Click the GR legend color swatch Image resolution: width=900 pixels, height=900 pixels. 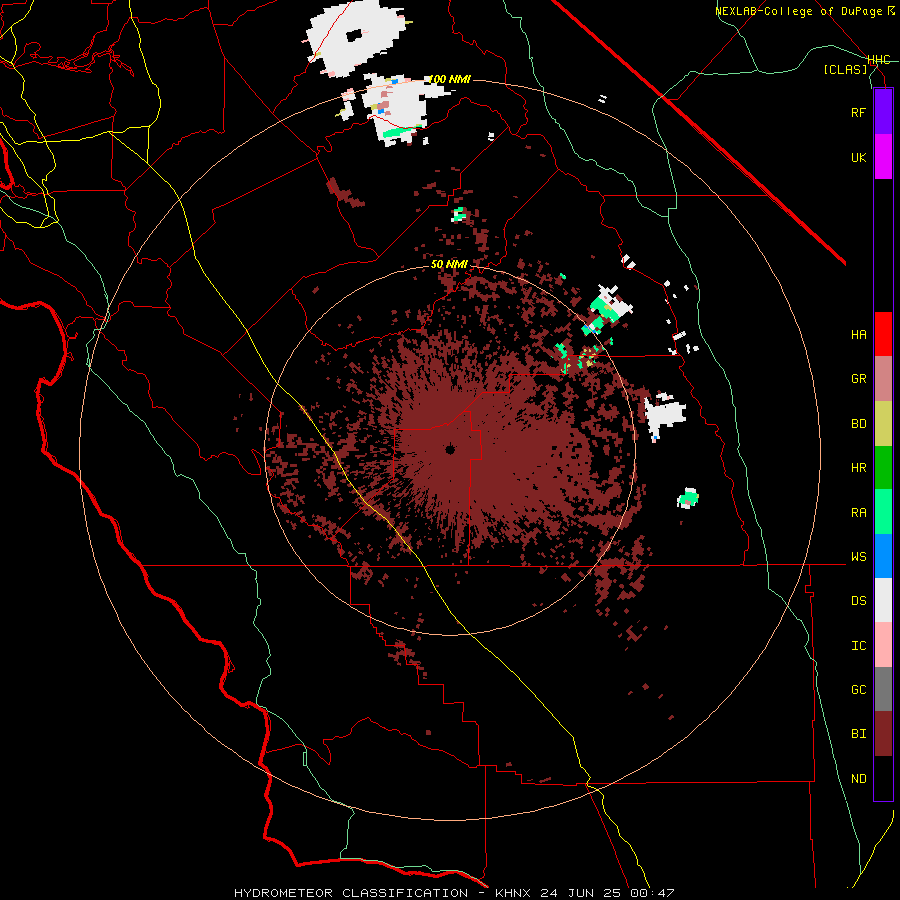(x=883, y=379)
